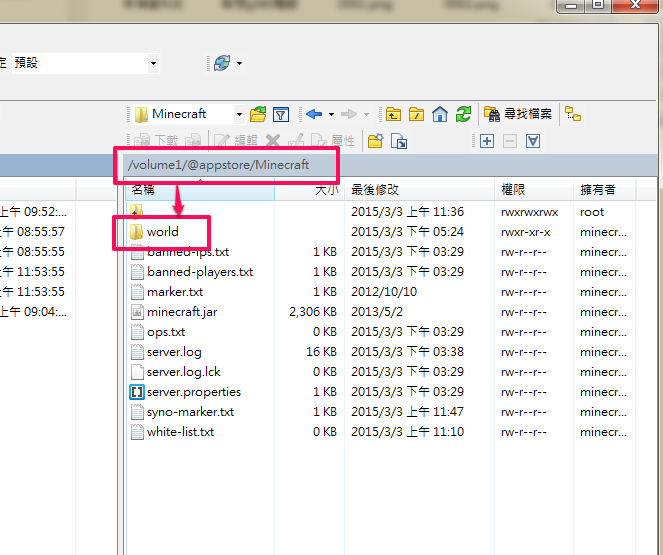
Task: Click the minus unselect-files icon
Action: pos(510,141)
